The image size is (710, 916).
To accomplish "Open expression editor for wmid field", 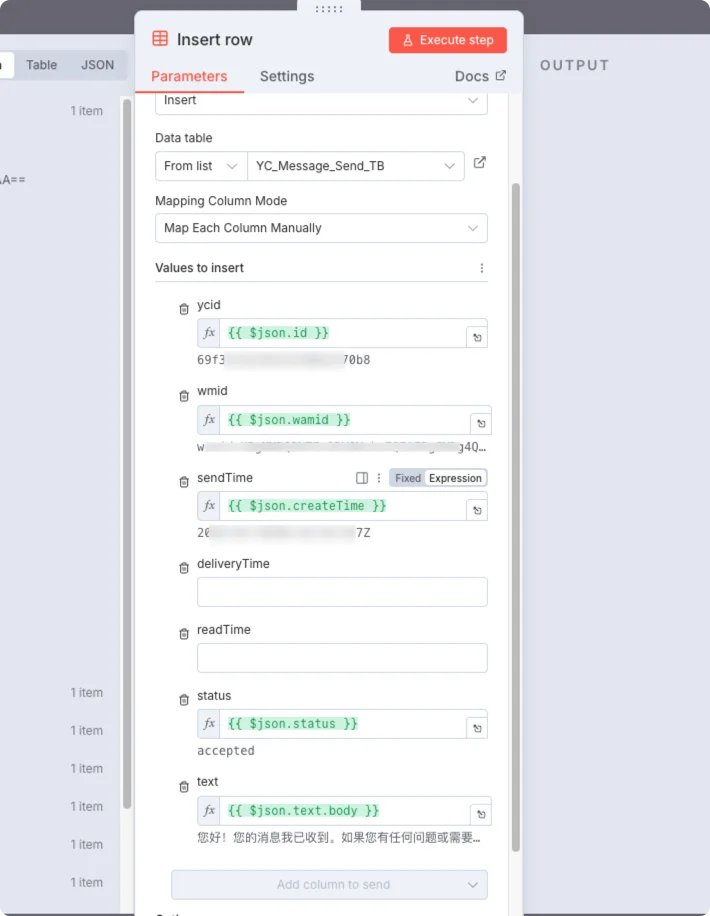I will 481,424.
